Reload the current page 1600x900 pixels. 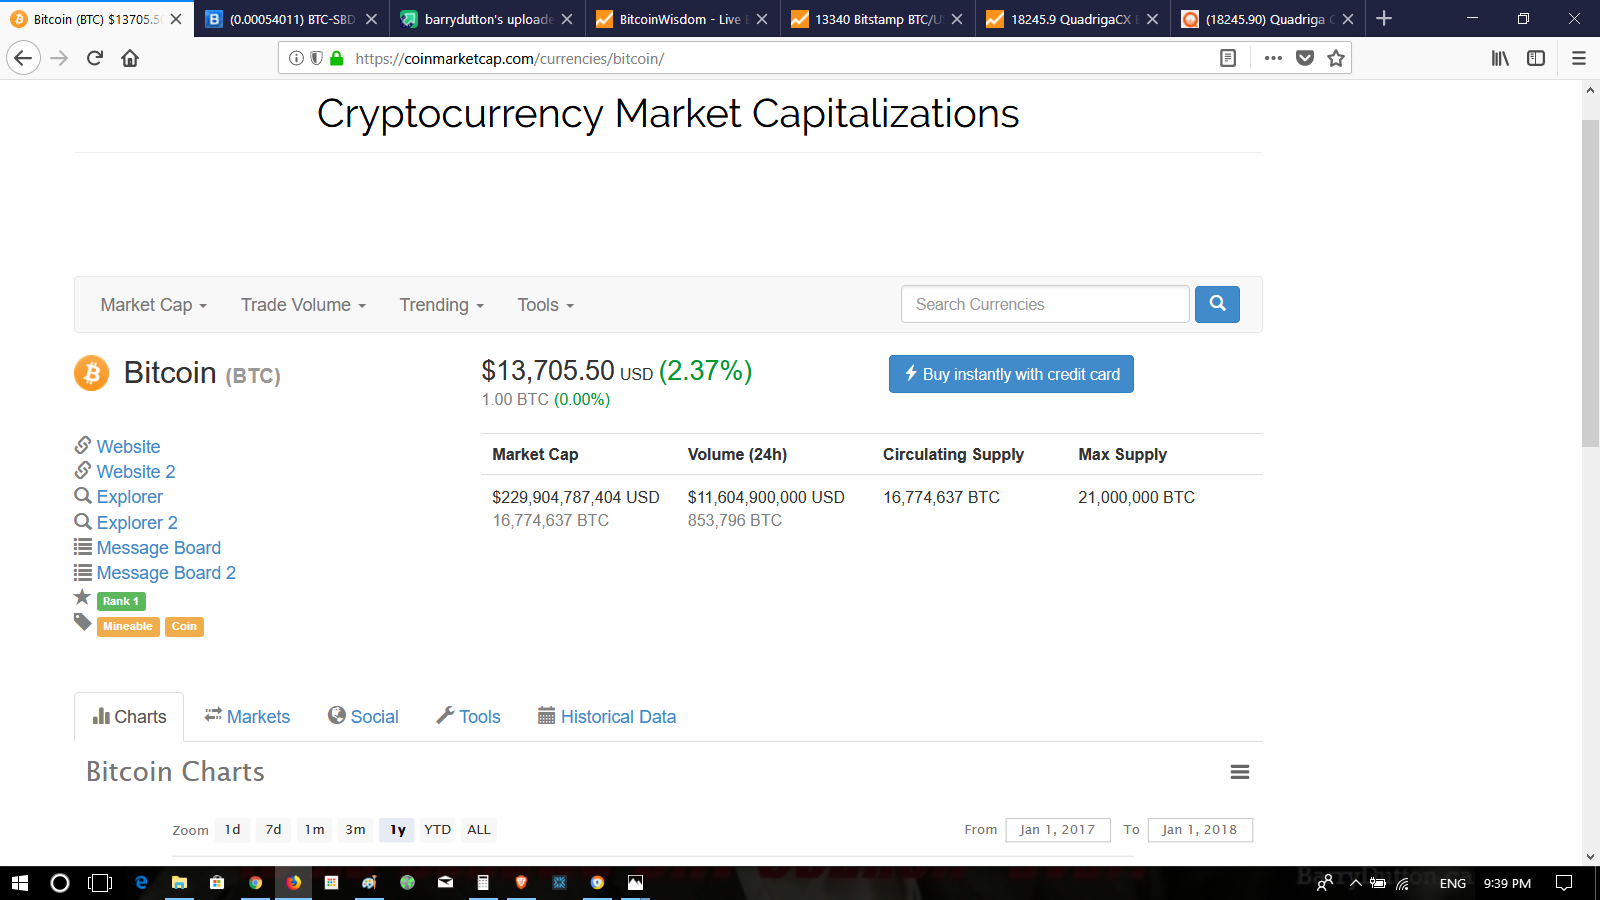pyautogui.click(x=95, y=58)
